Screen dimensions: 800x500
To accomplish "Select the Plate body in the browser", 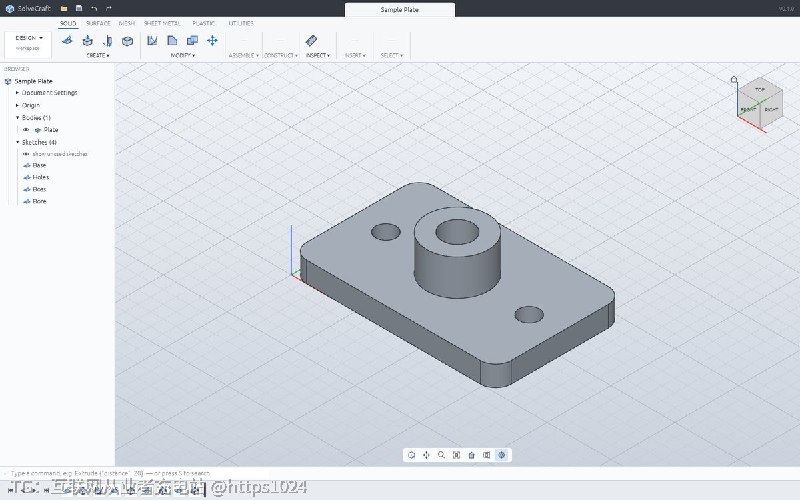I will [51, 130].
